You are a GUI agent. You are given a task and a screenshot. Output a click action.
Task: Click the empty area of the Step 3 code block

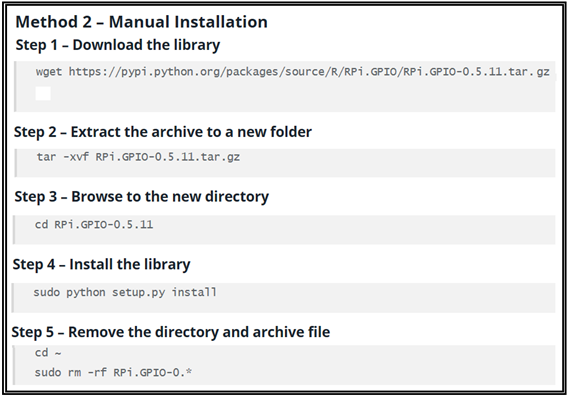(x=354, y=230)
